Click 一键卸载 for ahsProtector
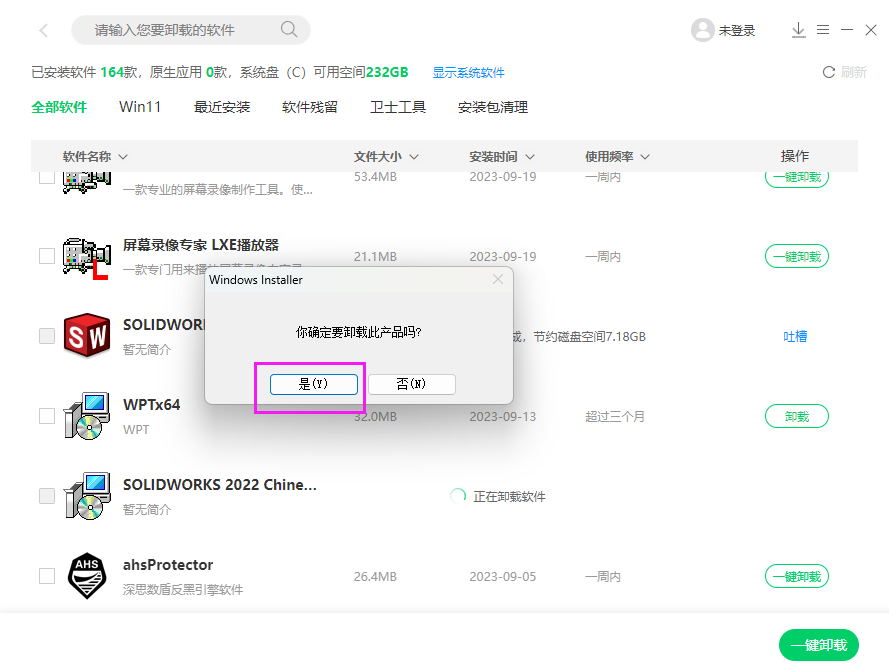 [797, 576]
